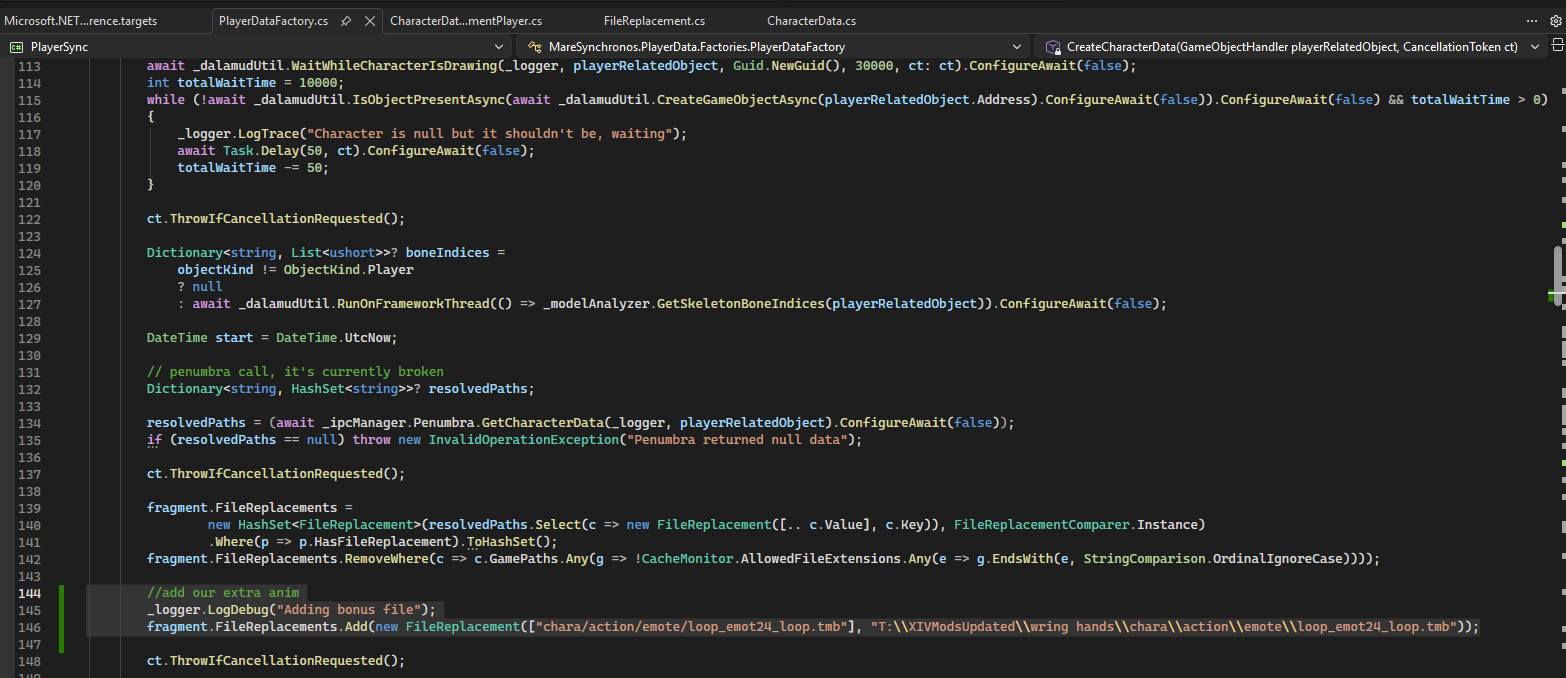Open the CharacterData.cs tab
The height and width of the screenshot is (678, 1566).
tap(811, 21)
